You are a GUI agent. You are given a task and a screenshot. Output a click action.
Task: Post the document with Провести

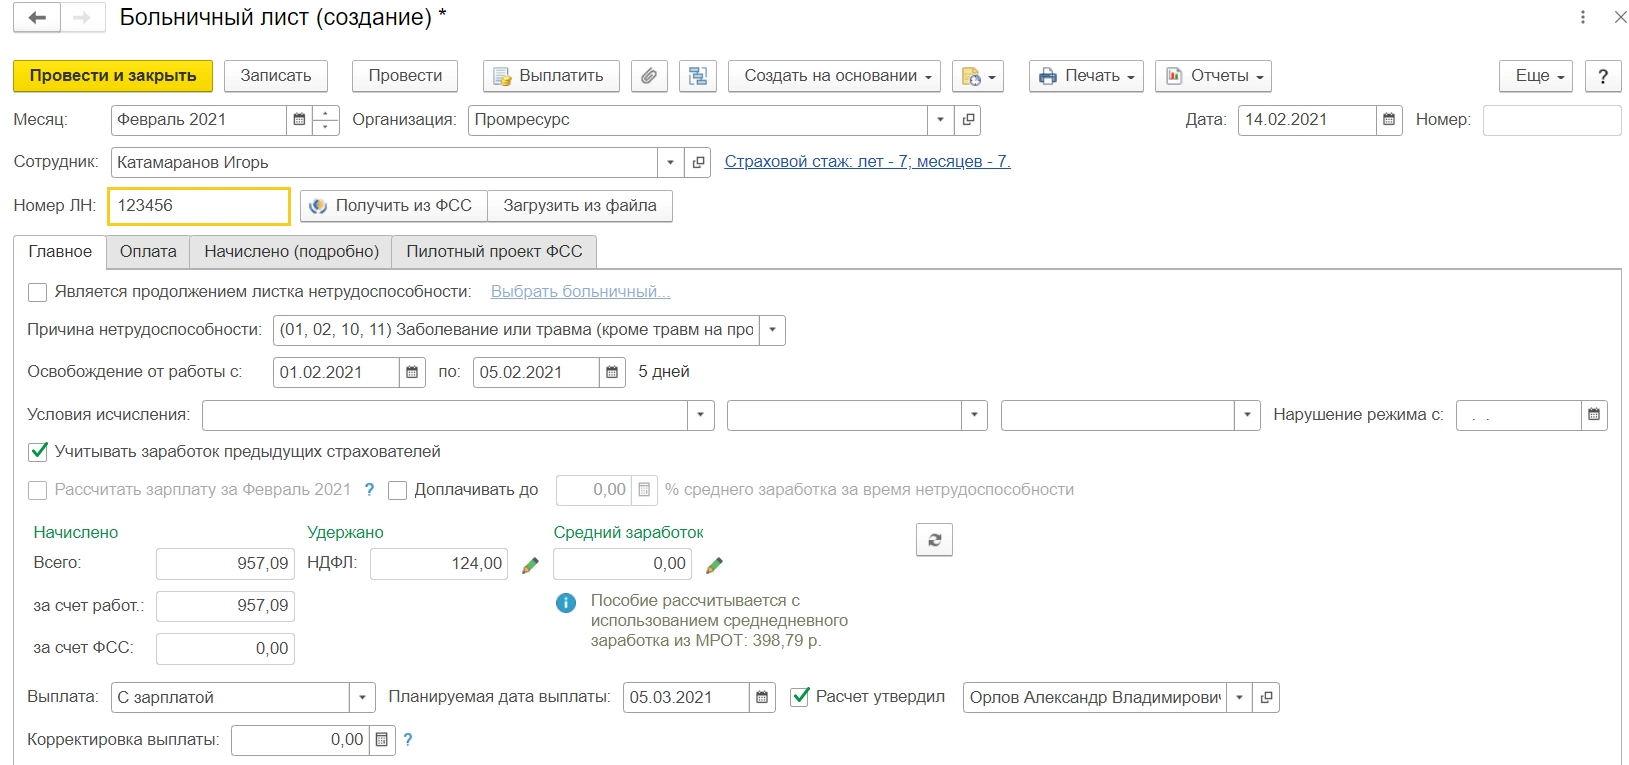[x=405, y=76]
